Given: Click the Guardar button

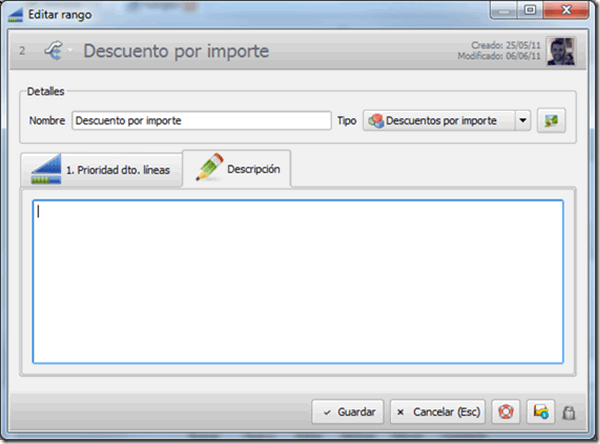Looking at the screenshot, I should coord(347,412).
